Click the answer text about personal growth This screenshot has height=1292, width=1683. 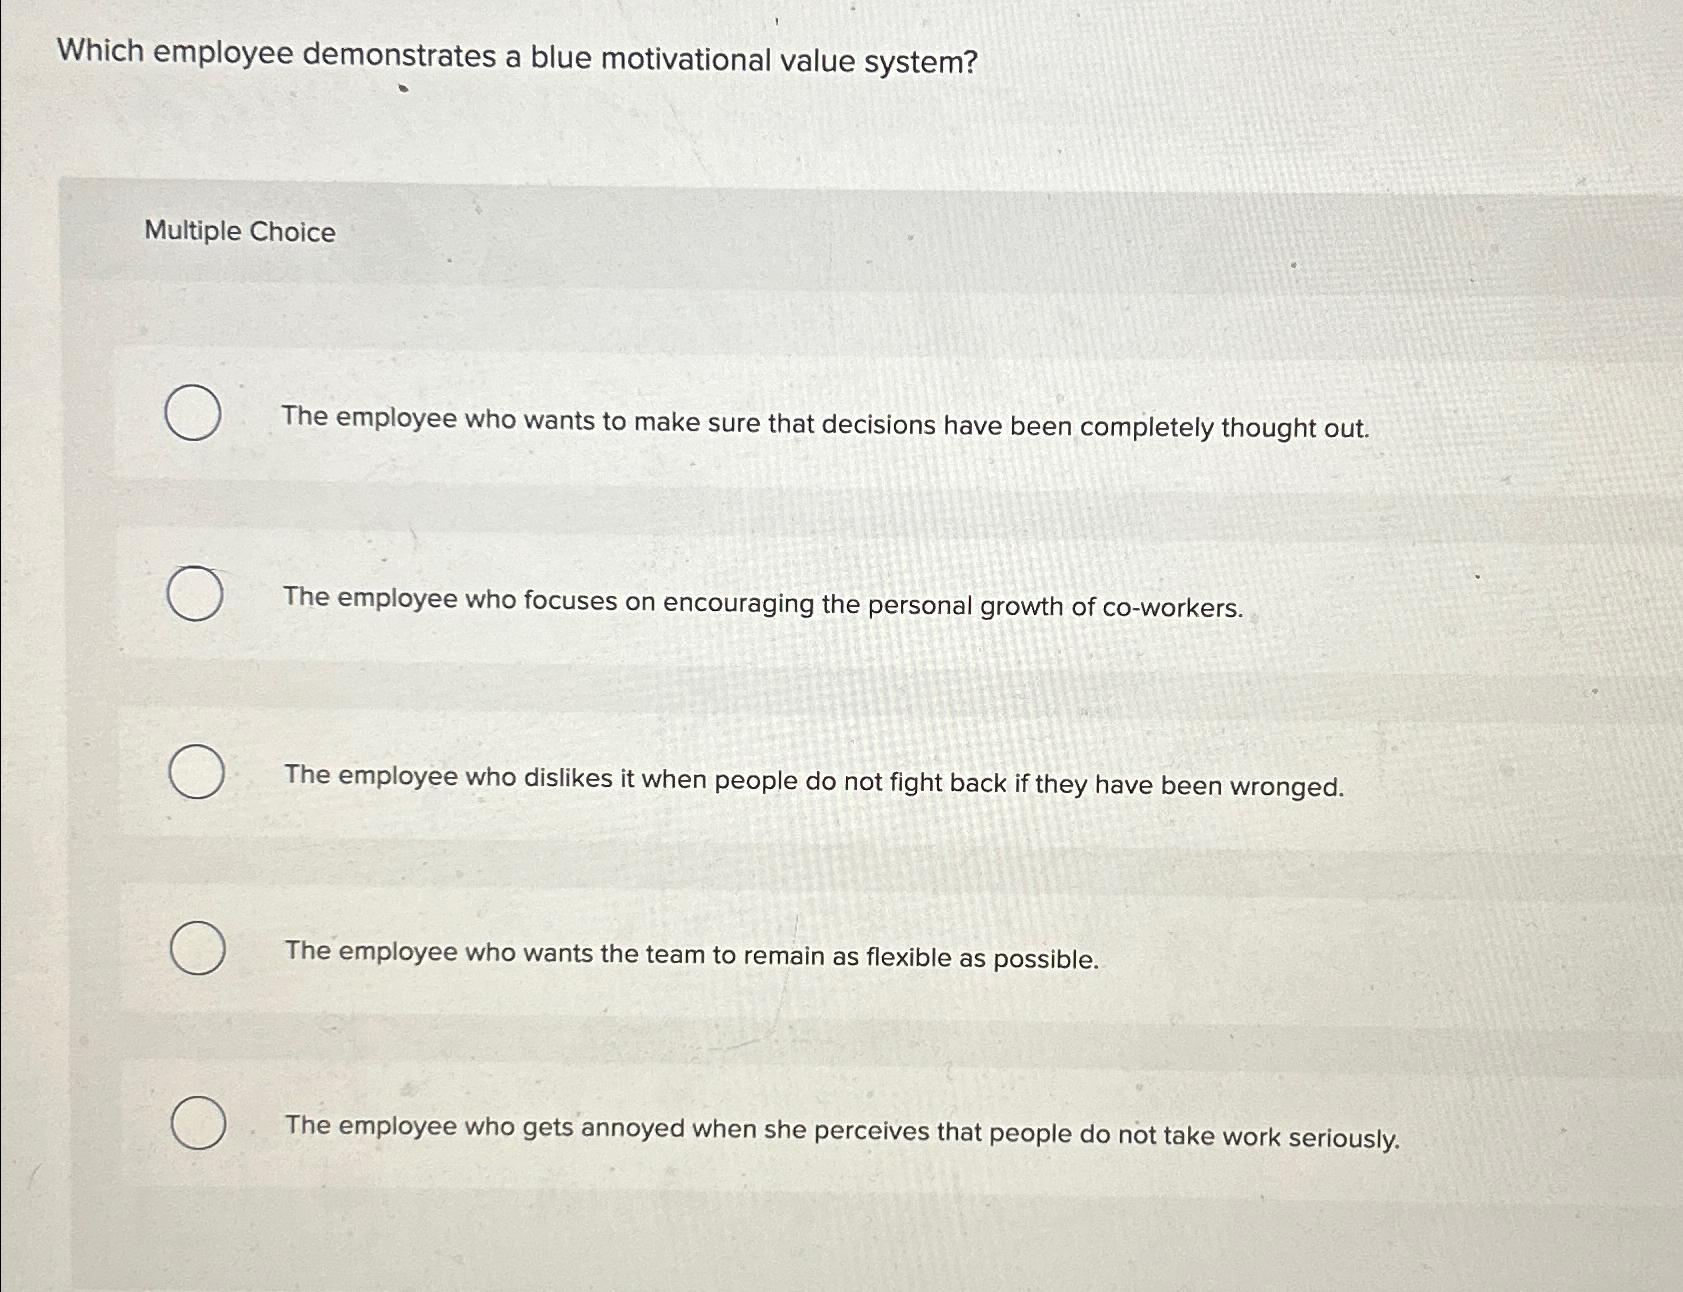coord(761,603)
